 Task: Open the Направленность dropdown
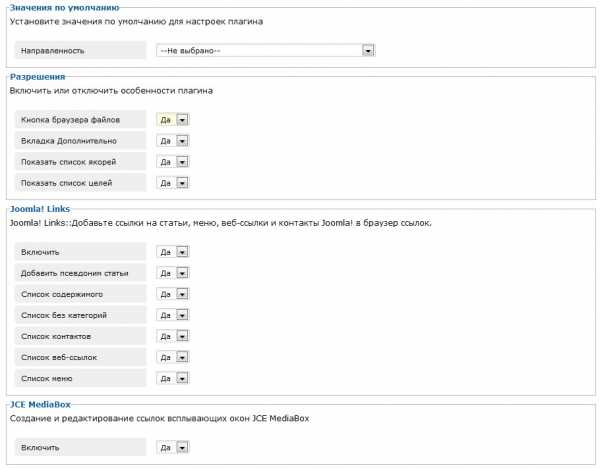(265, 49)
